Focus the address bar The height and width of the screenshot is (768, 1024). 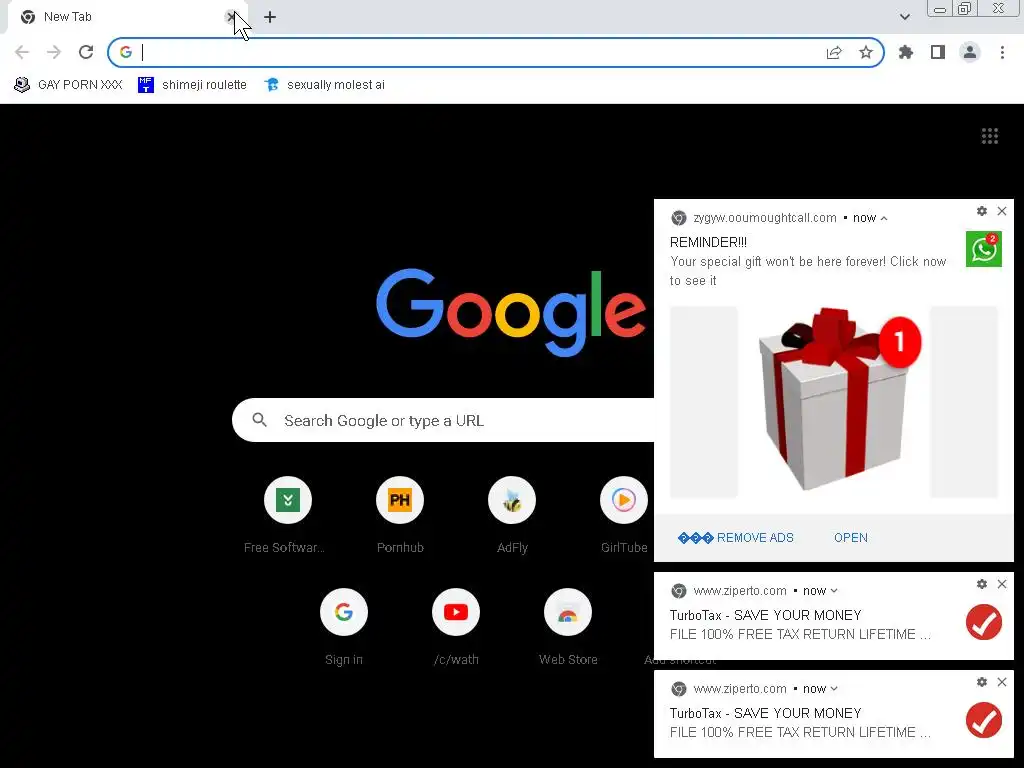coord(483,52)
